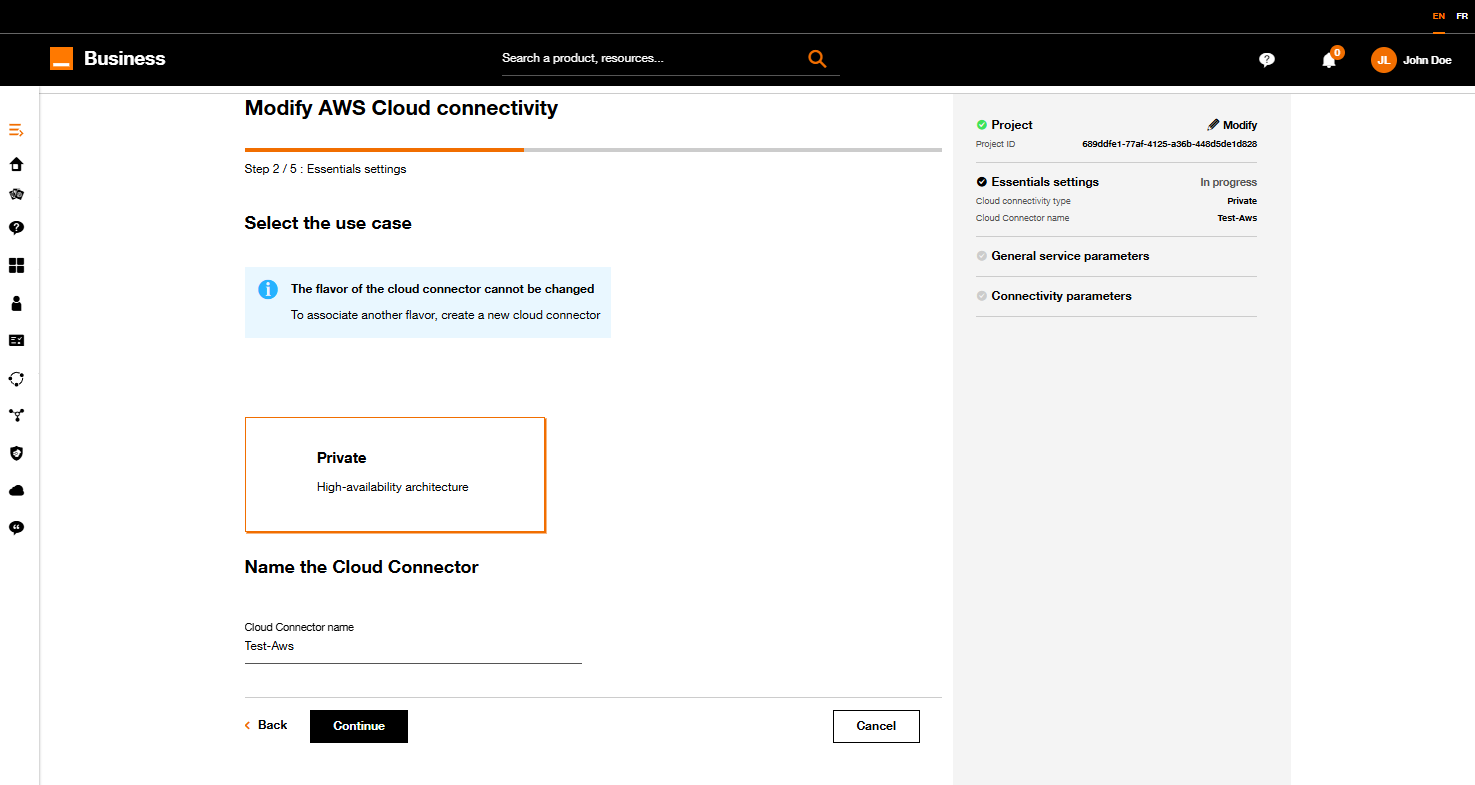Click the Continue button

pyautogui.click(x=359, y=726)
